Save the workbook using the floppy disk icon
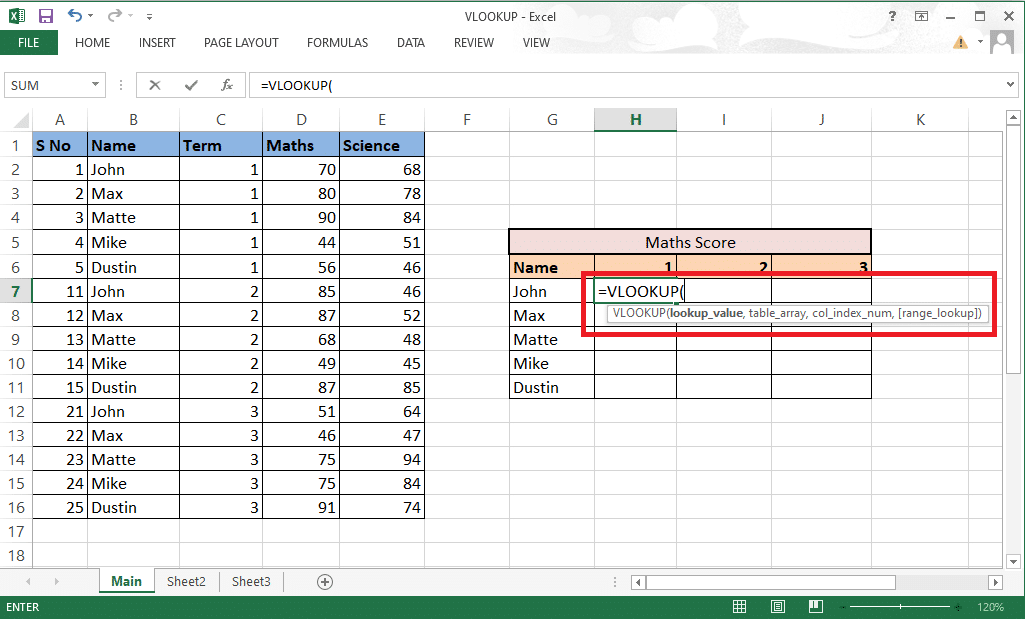Image resolution: width=1025 pixels, height=619 pixels. (x=46, y=16)
